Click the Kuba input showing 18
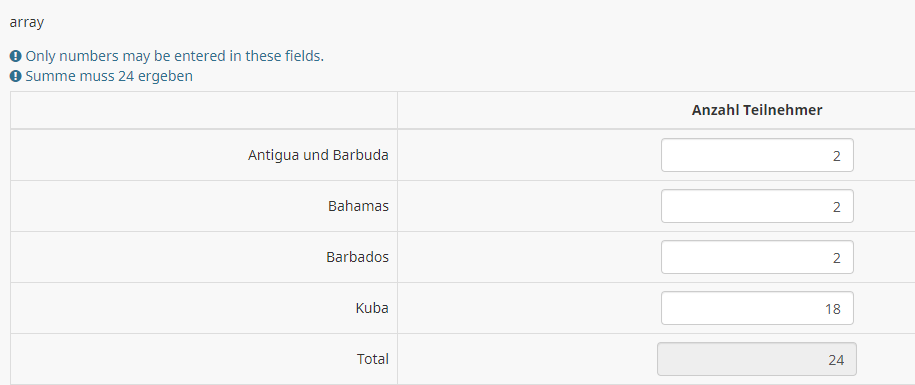This screenshot has width=915, height=385. click(x=757, y=308)
